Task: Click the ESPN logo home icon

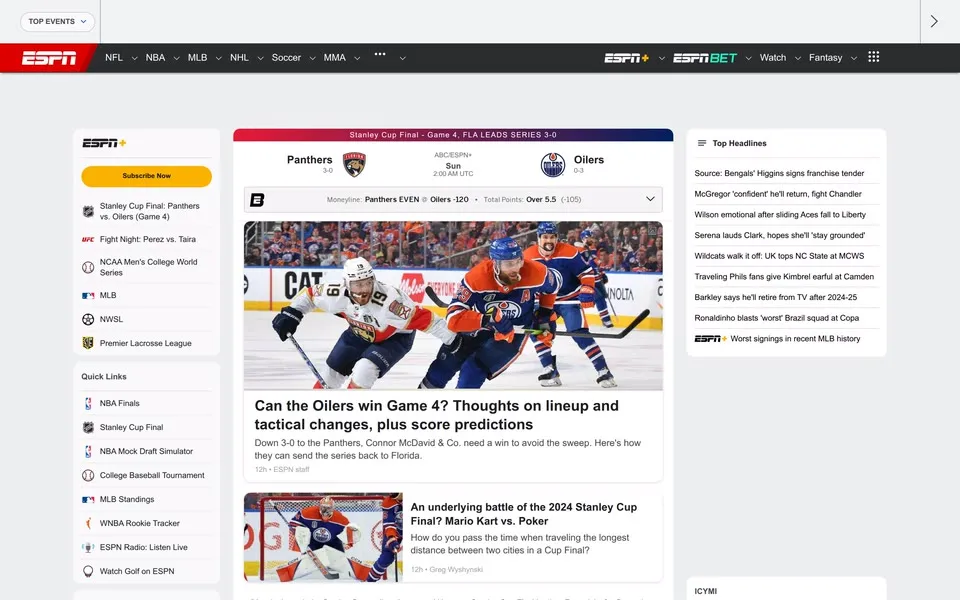Action: [49, 58]
